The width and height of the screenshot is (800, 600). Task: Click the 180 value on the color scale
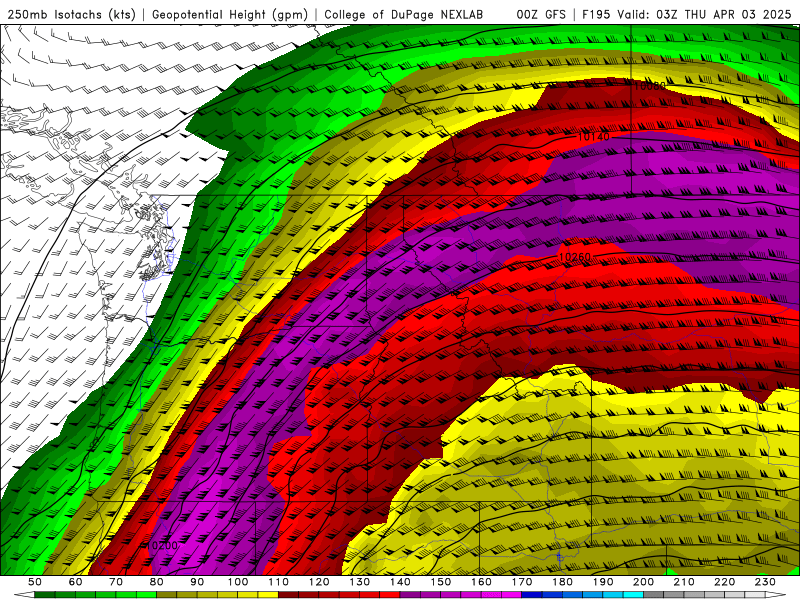pyautogui.click(x=562, y=582)
